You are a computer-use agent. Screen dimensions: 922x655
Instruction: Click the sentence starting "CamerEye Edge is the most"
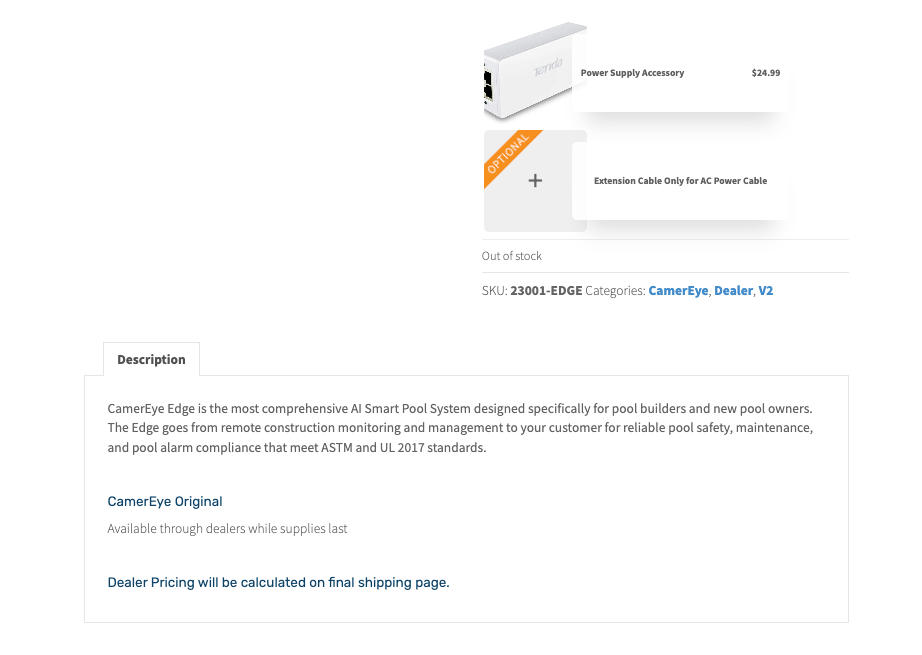pos(460,408)
